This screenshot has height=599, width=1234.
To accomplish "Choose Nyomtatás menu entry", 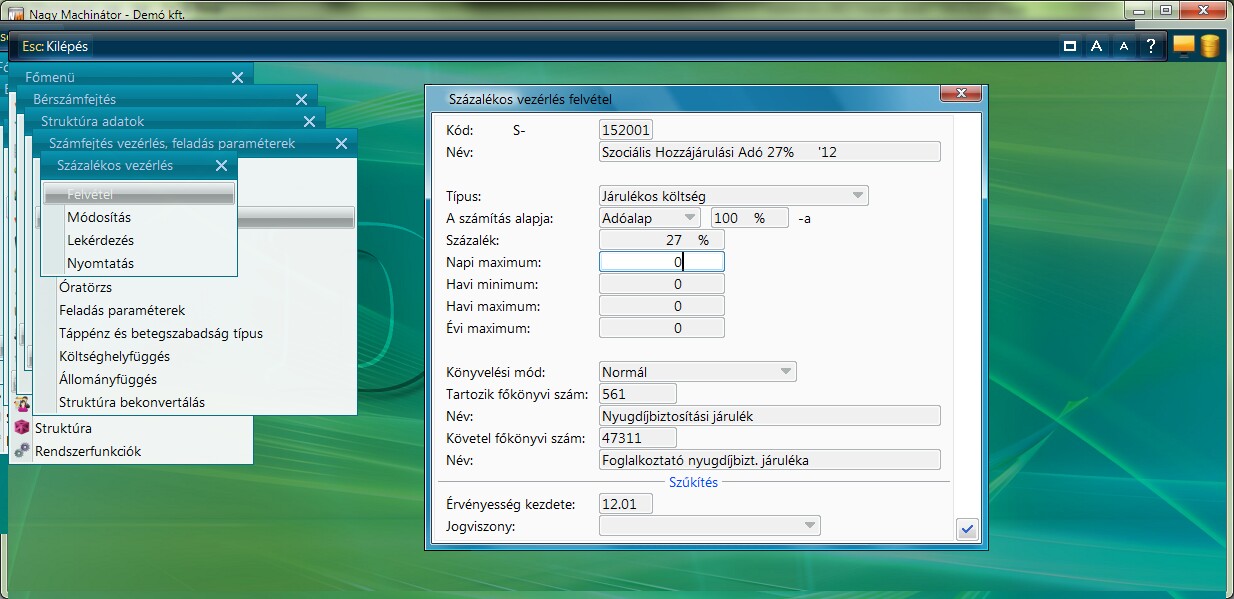I will coord(100,263).
